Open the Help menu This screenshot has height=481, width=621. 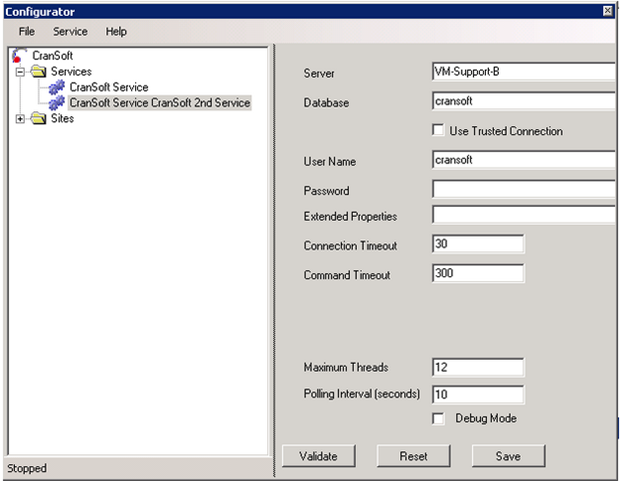tap(116, 31)
